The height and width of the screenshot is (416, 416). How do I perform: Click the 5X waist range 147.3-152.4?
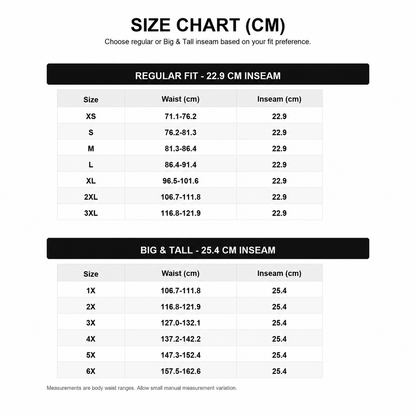(x=180, y=355)
